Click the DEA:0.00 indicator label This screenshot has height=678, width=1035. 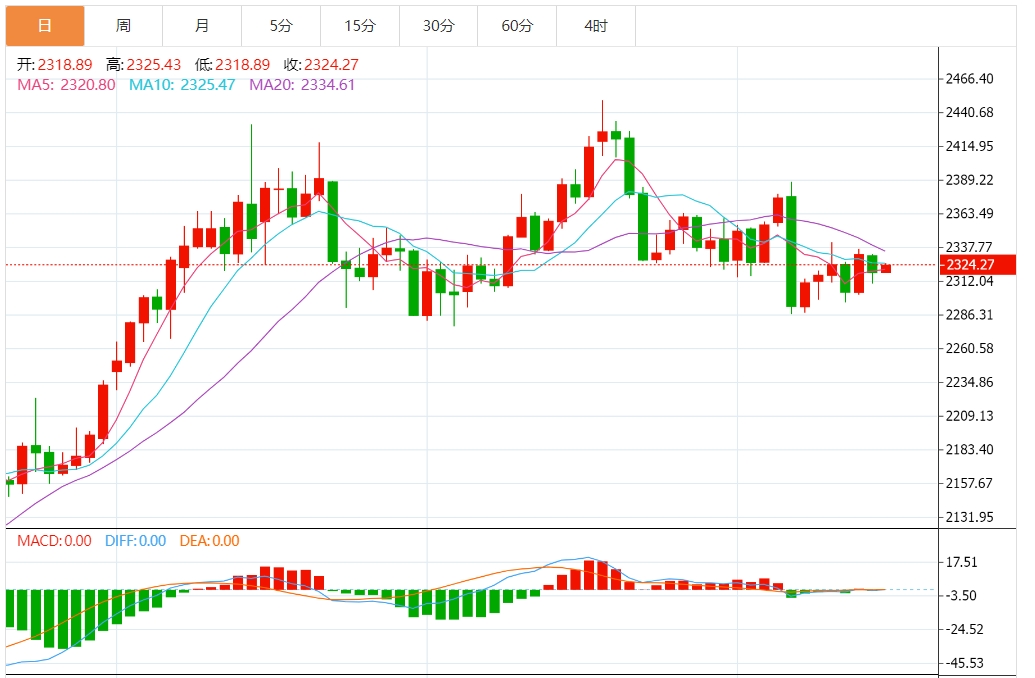pos(209,541)
